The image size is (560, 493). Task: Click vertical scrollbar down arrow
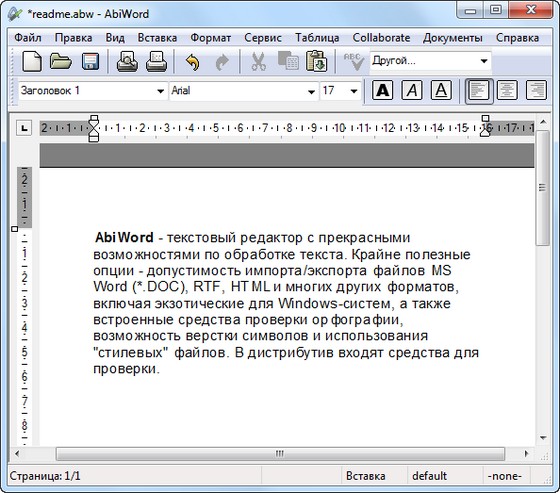[x=543, y=438]
